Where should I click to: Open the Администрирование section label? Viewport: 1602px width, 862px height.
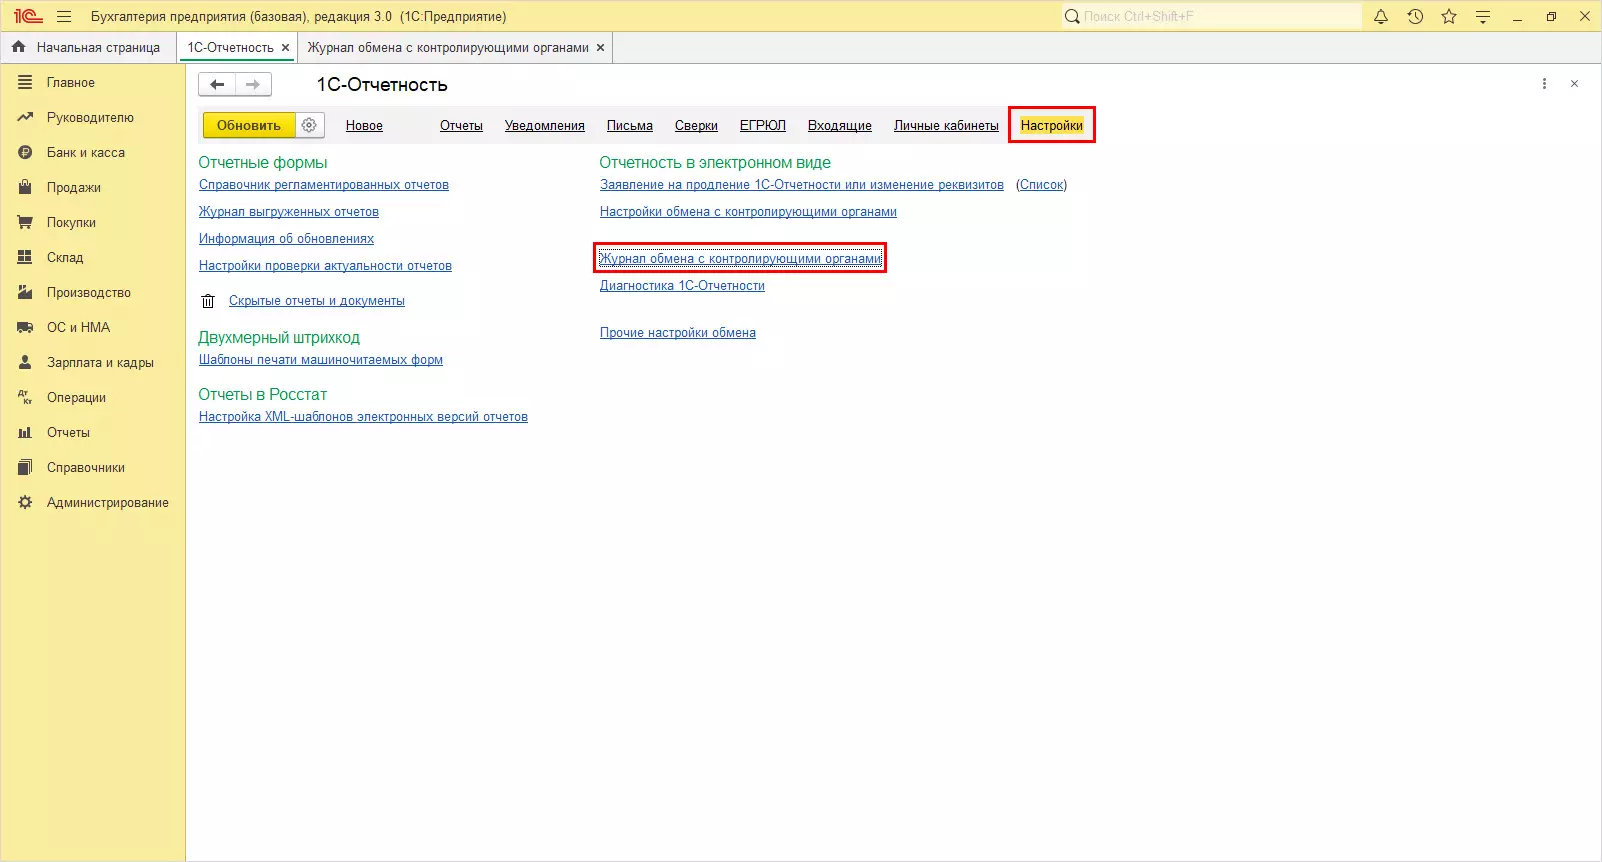(x=108, y=502)
